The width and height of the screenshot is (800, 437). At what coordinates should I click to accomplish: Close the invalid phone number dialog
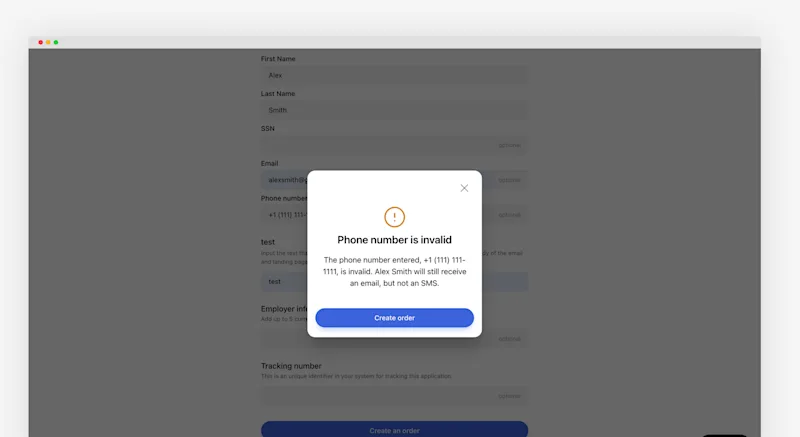464,188
